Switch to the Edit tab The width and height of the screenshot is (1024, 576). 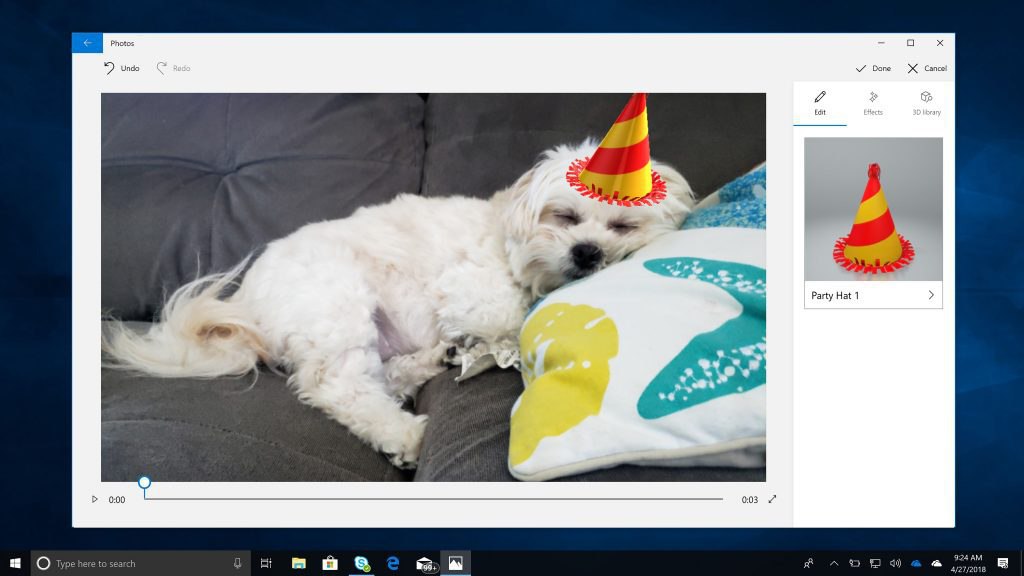820,103
